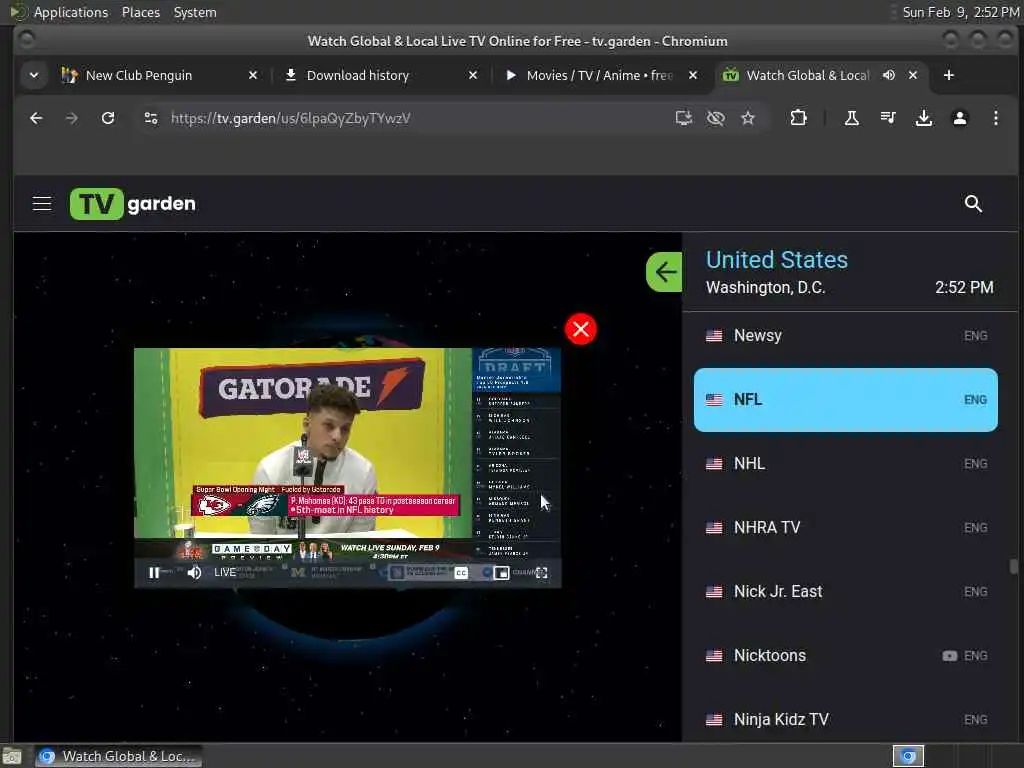
Task: Open the Applications menu
Action: point(71,12)
